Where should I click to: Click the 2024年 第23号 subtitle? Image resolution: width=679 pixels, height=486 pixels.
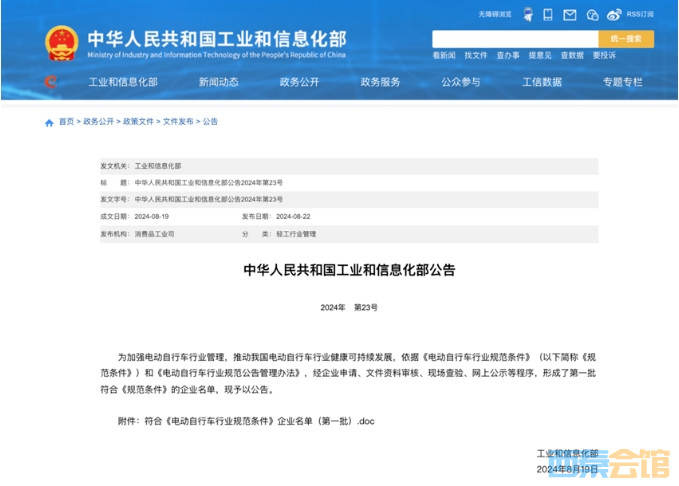pyautogui.click(x=349, y=308)
